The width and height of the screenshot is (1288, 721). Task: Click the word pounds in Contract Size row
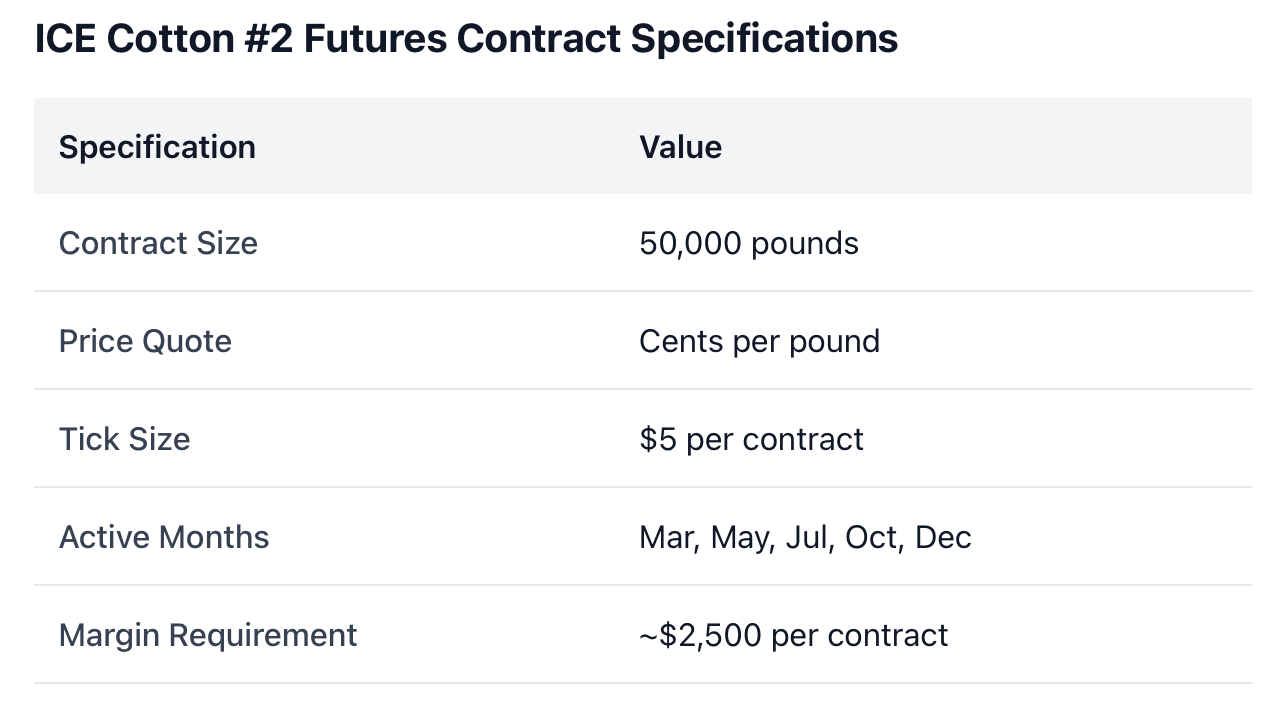click(x=805, y=243)
